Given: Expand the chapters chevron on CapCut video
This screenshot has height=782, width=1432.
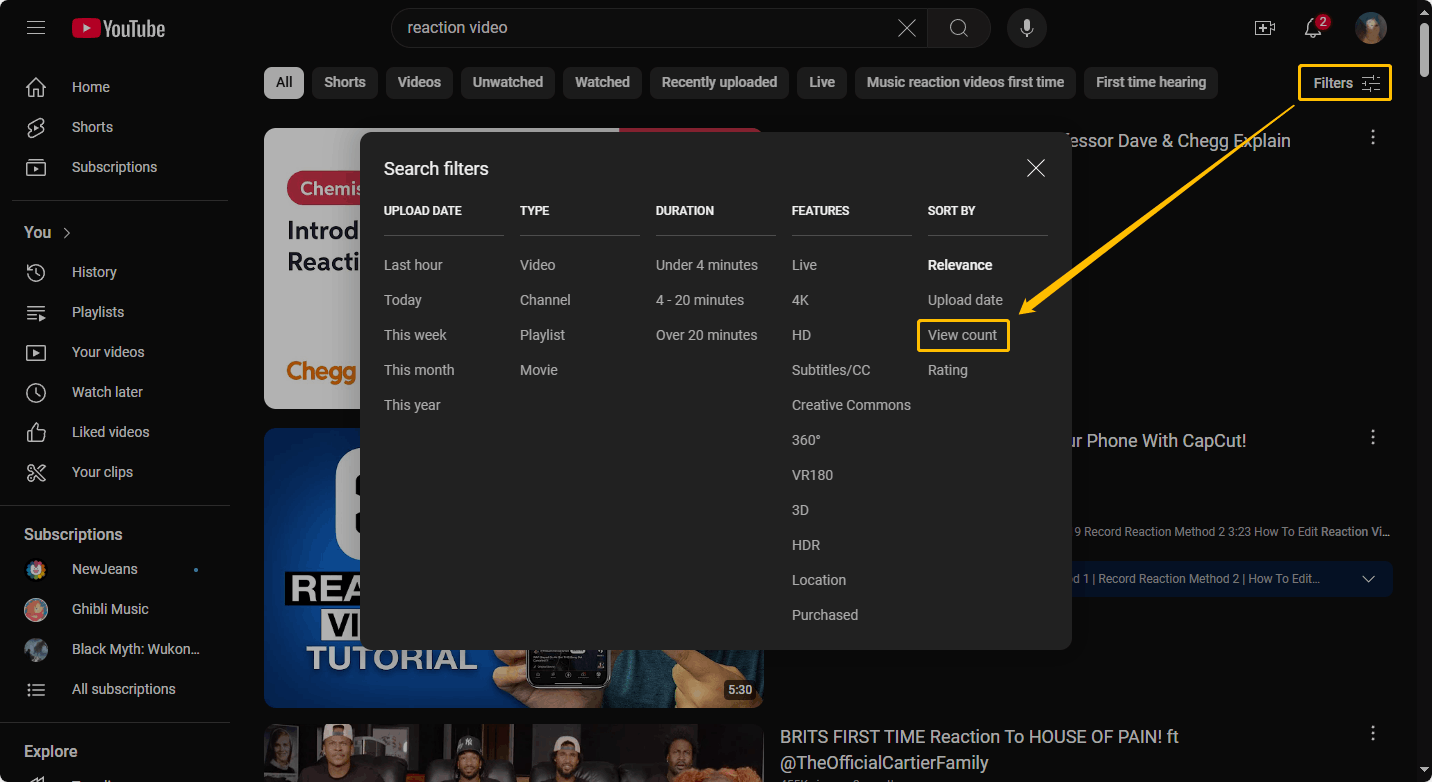Looking at the screenshot, I should pos(1368,579).
